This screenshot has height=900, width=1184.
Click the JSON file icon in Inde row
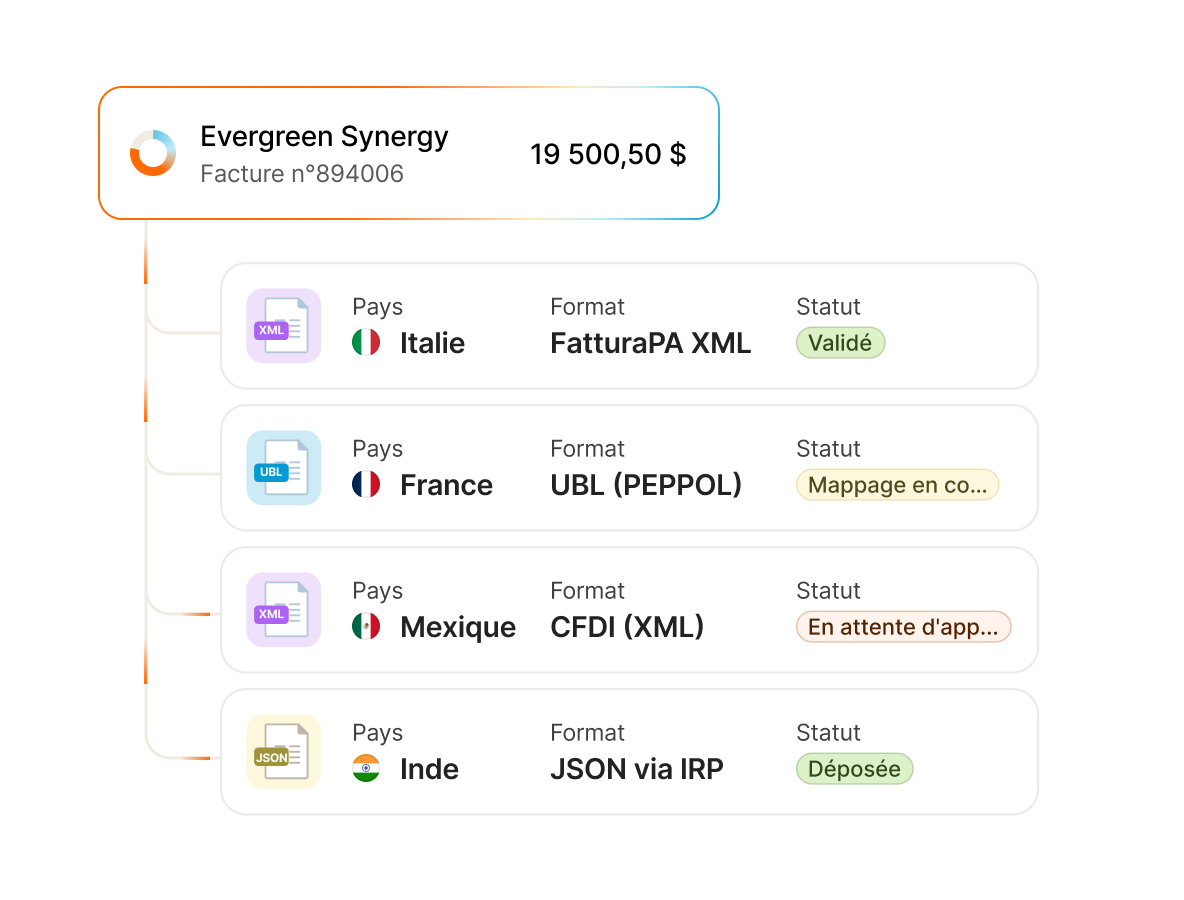point(284,752)
